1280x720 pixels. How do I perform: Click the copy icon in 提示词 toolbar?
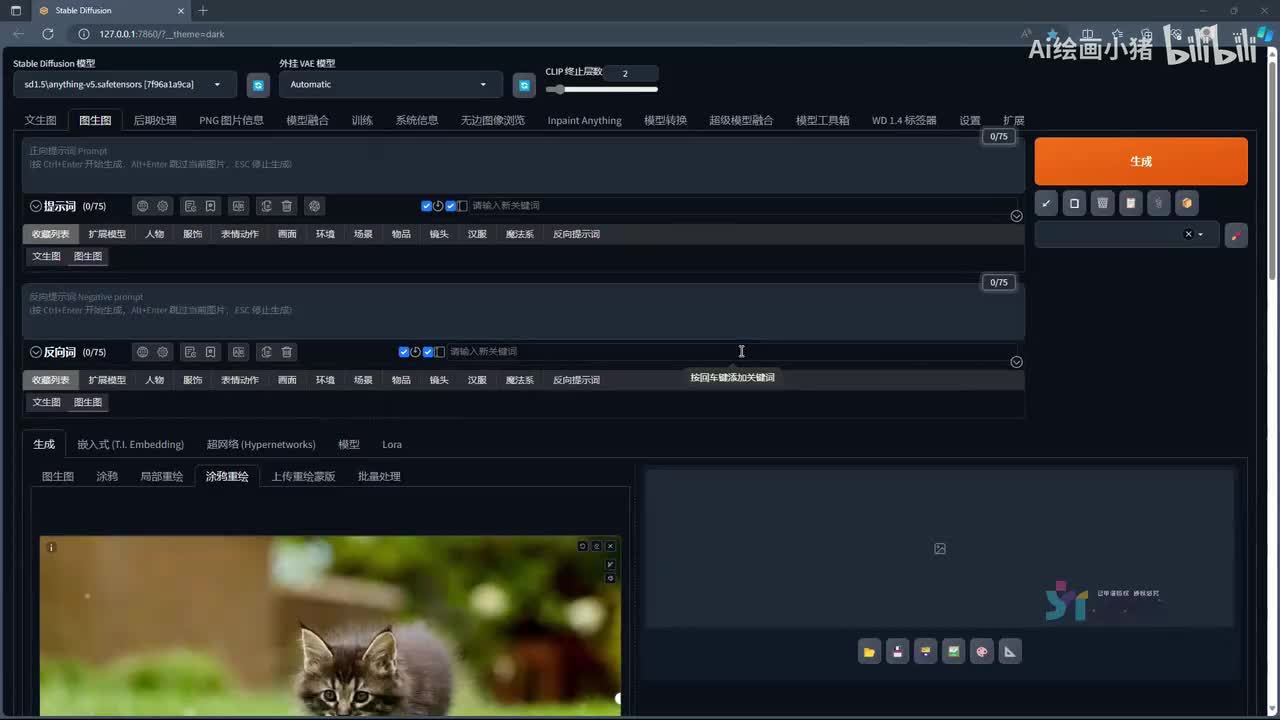(x=266, y=206)
